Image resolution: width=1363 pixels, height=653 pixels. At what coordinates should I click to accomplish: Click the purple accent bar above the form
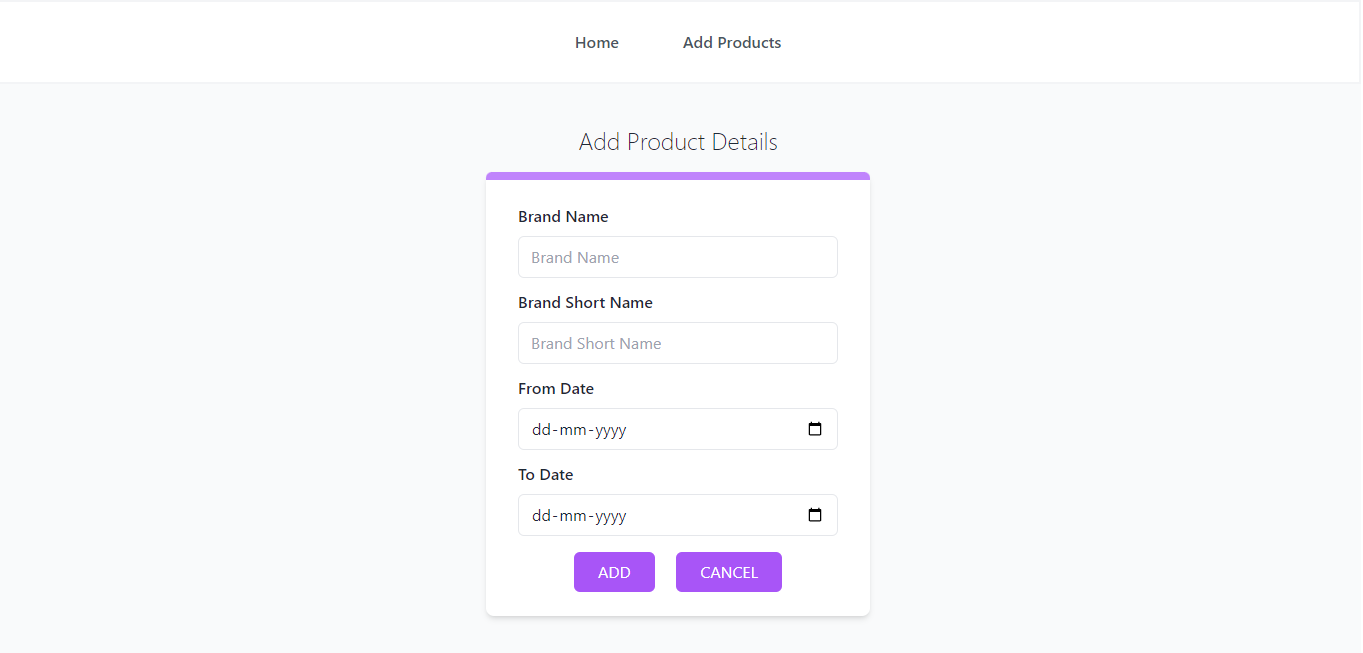(x=677, y=174)
